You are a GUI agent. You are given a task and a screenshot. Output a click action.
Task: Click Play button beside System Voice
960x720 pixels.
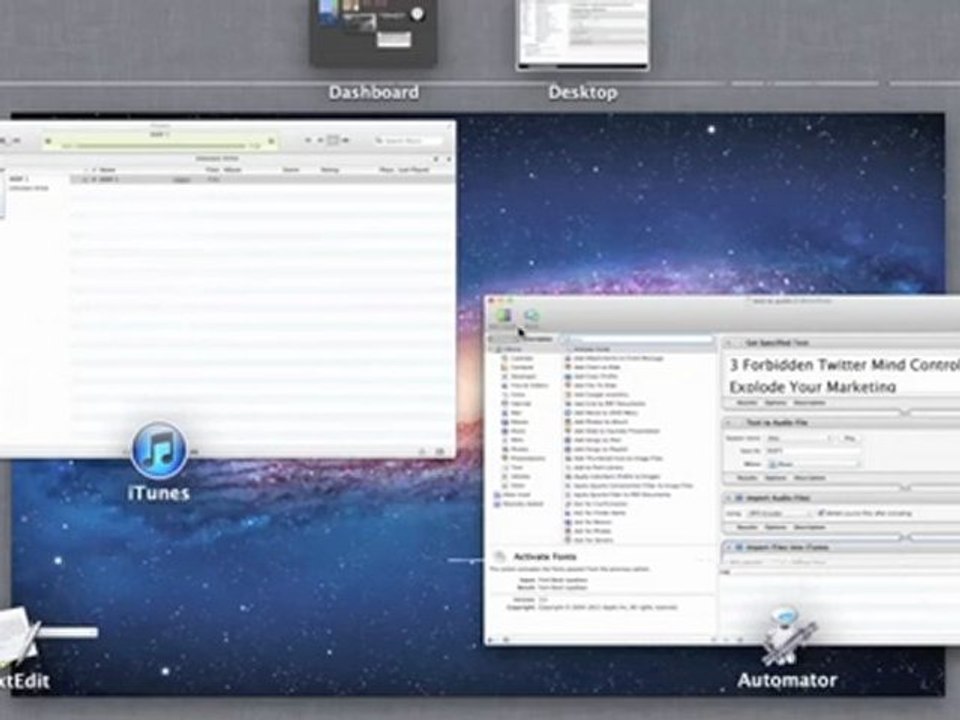(x=849, y=438)
